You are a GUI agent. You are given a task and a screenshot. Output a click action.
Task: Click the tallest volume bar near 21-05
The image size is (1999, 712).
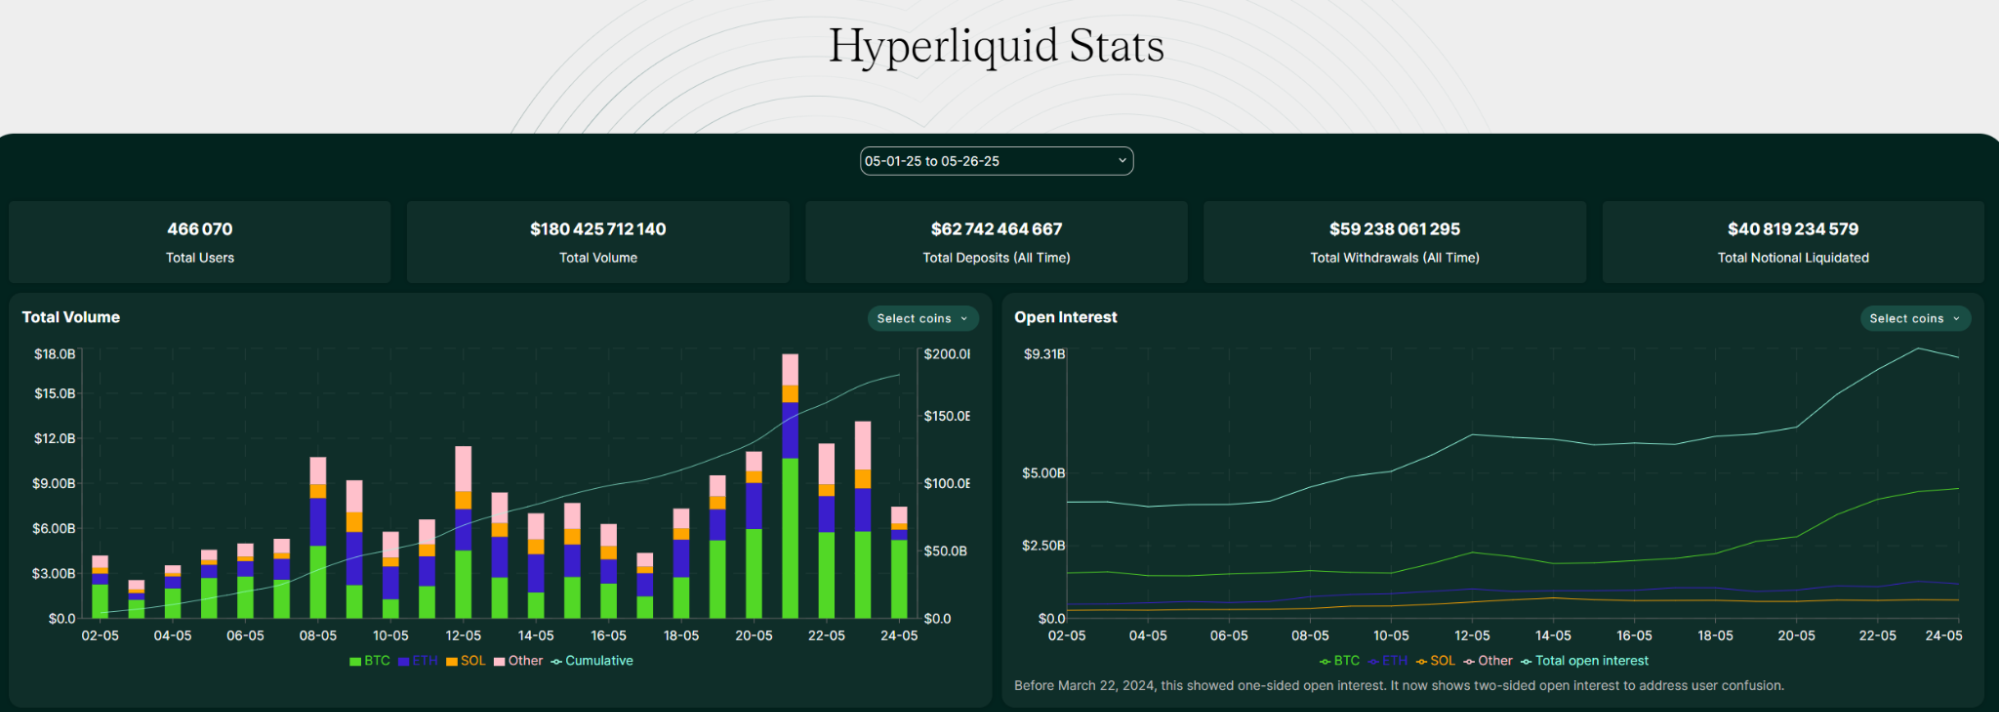790,486
